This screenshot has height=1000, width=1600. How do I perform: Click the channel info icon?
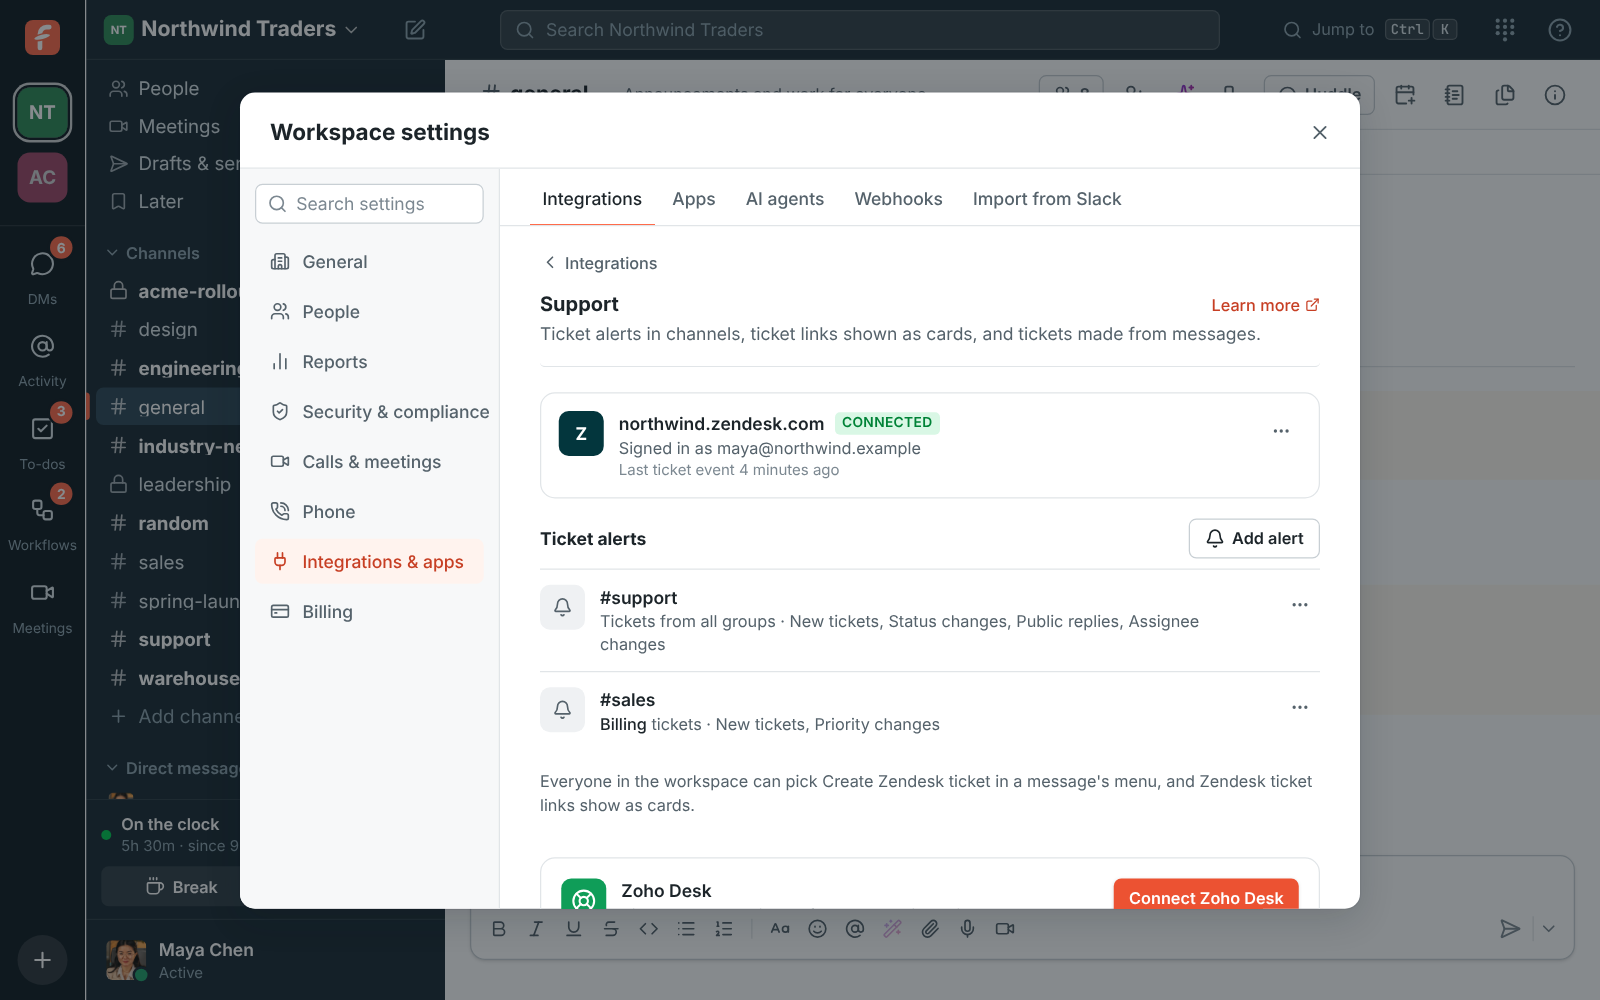tap(1555, 95)
